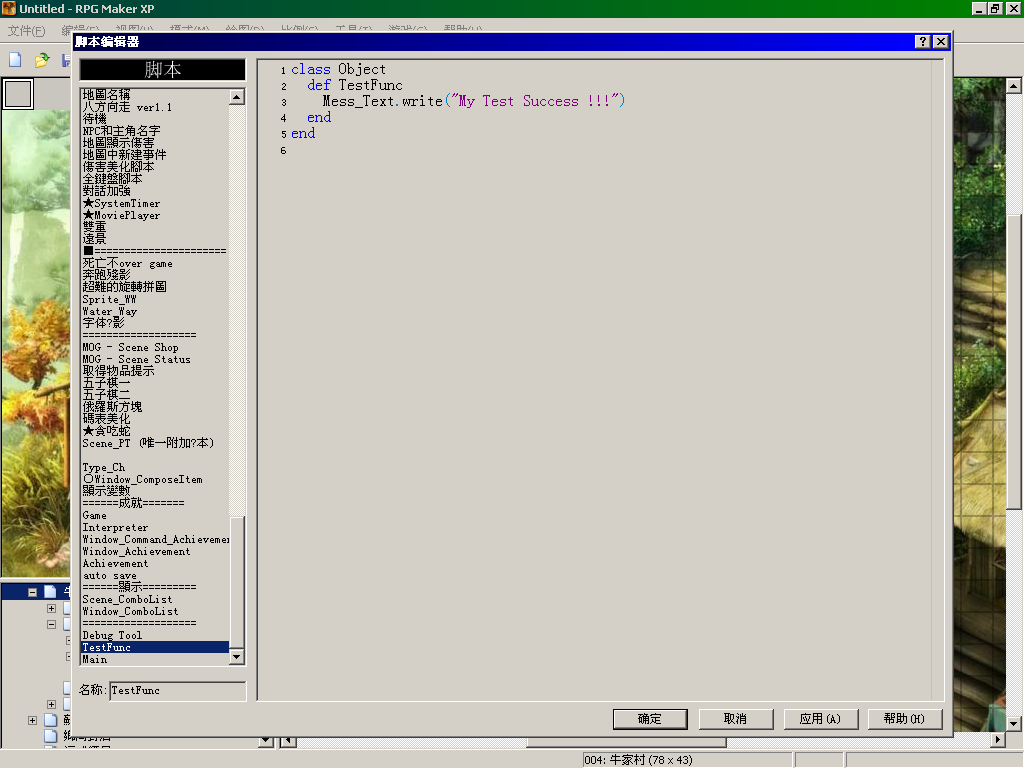
Task: Click script list scroll down arrow
Action: coord(237,657)
